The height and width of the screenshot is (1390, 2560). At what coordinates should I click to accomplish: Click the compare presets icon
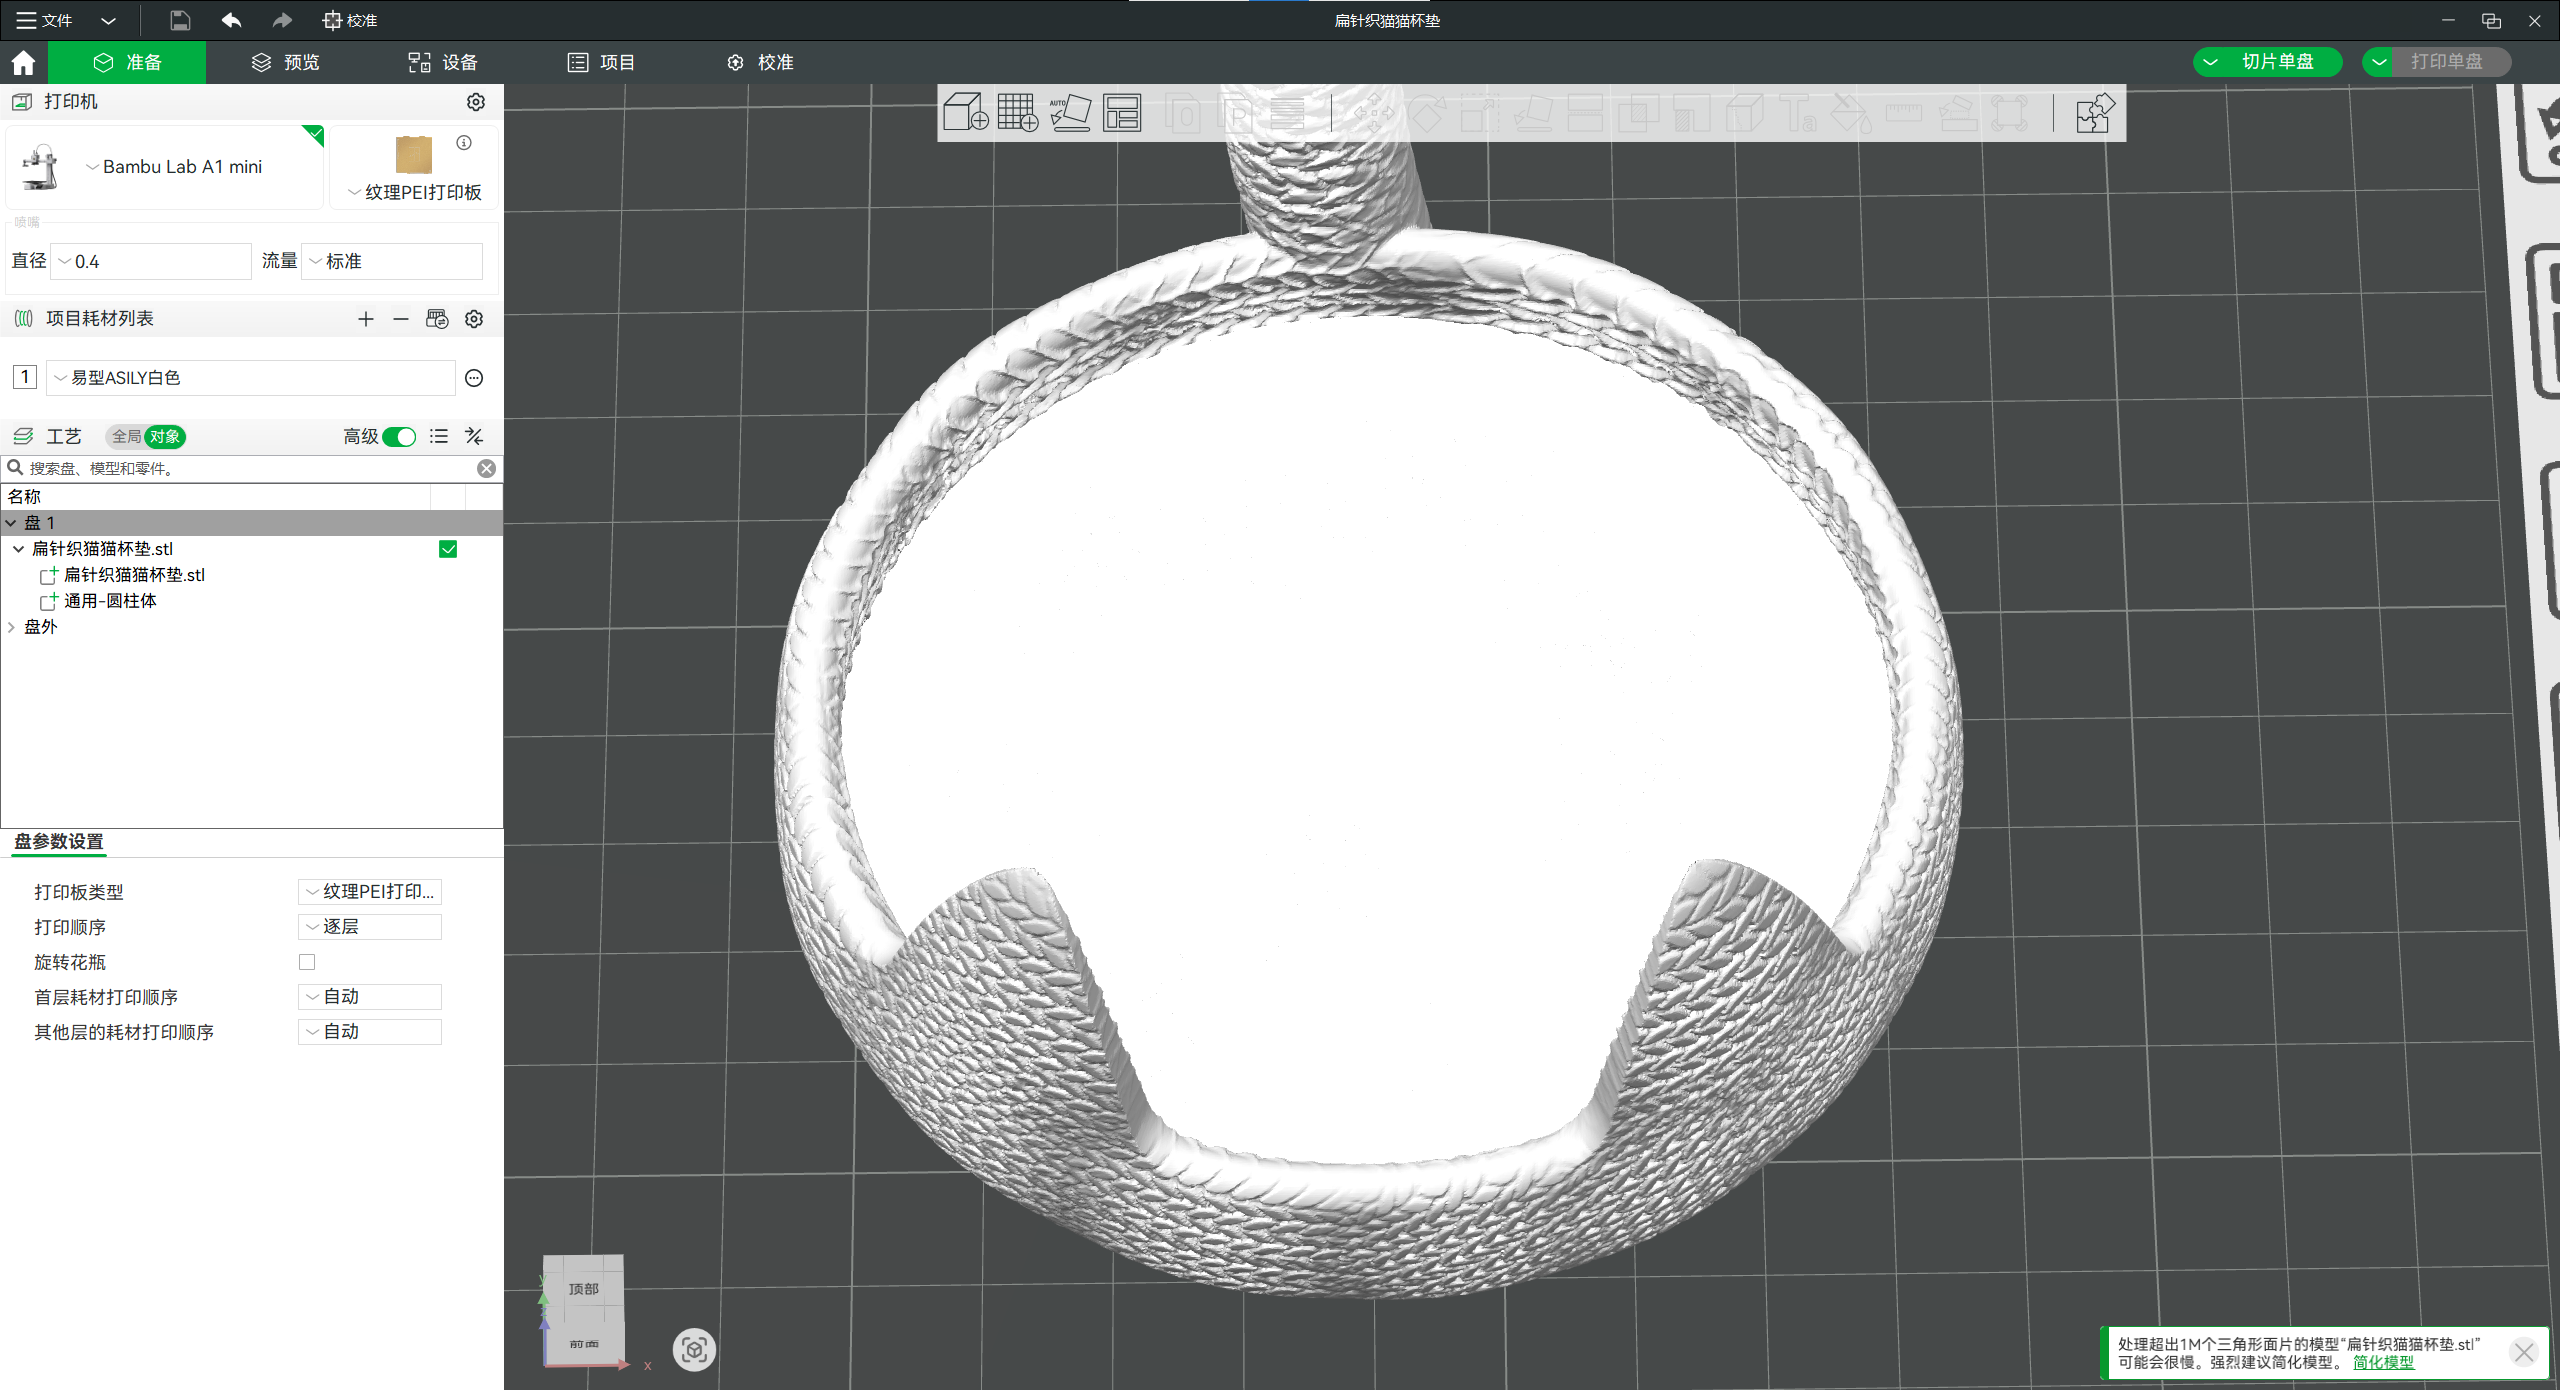[474, 437]
